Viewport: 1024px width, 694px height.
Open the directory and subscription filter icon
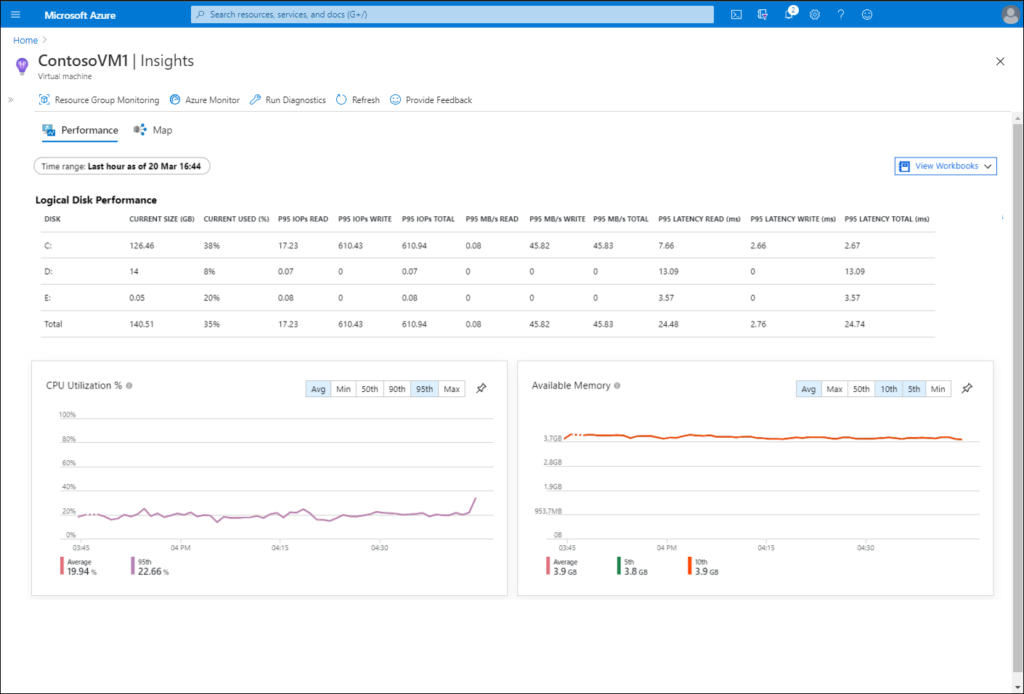(x=763, y=14)
